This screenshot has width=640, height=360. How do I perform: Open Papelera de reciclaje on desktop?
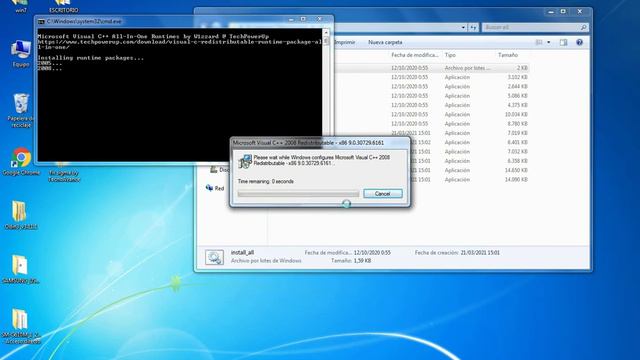(x=21, y=111)
